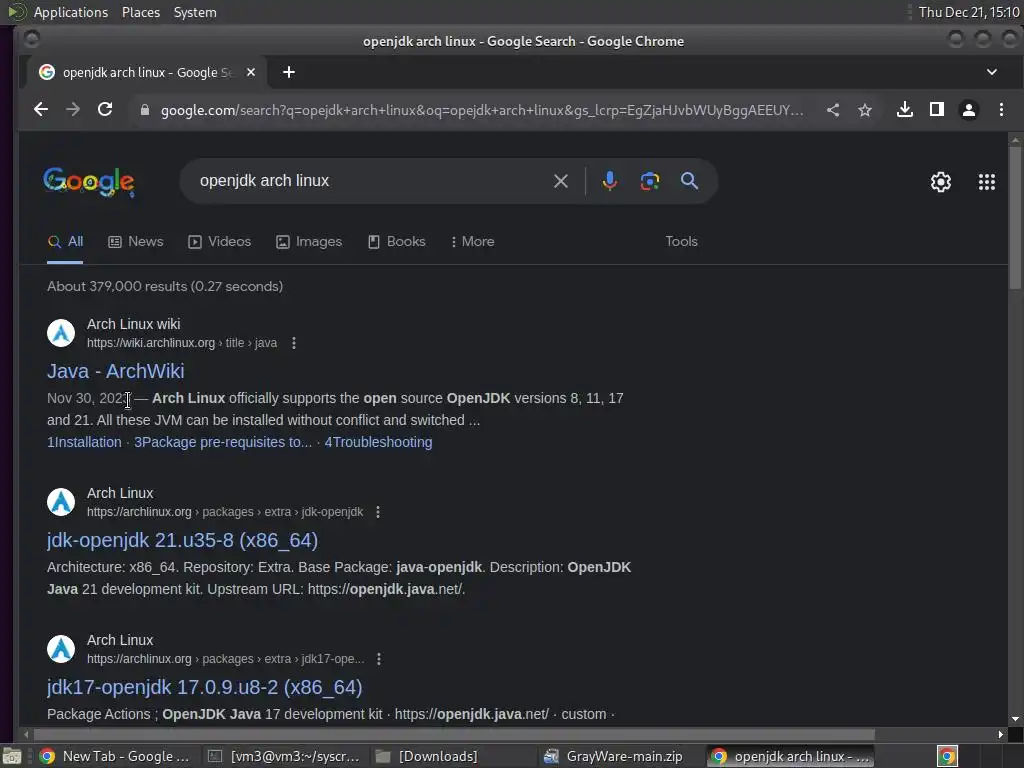The height and width of the screenshot is (768, 1024).
Task: Reload the Google search page
Action: pyautogui.click(x=104, y=110)
